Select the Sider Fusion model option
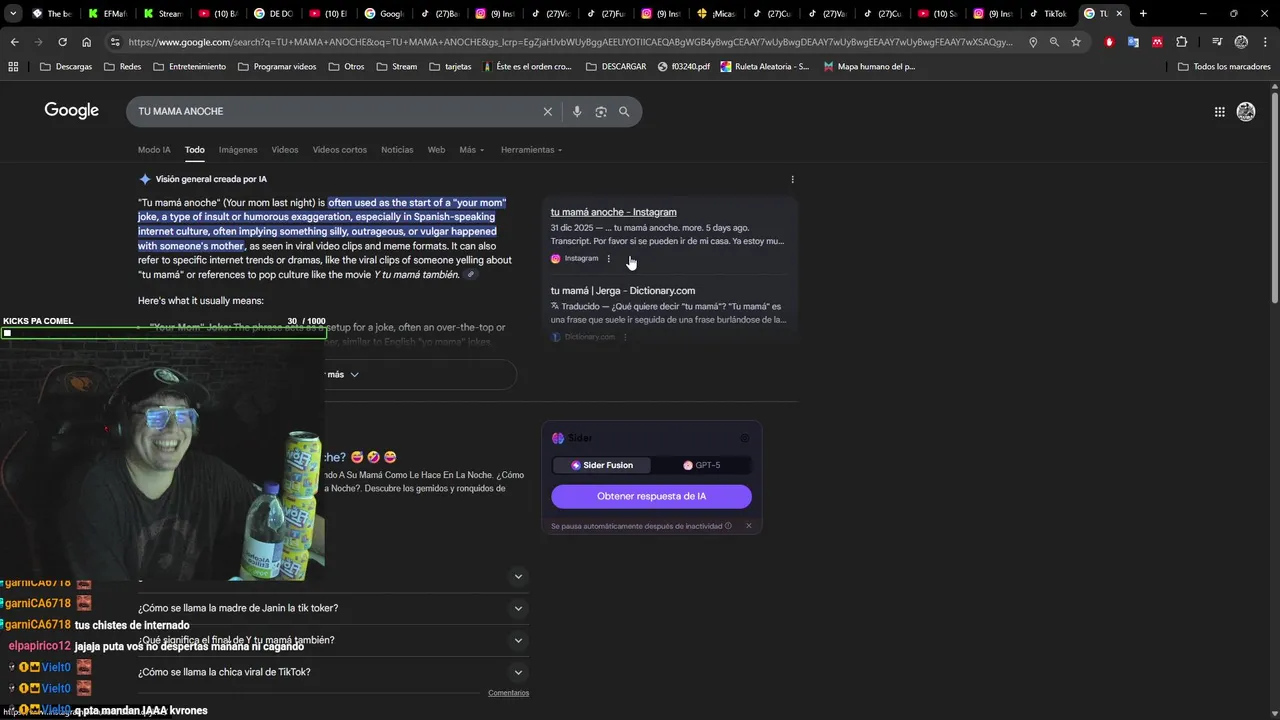The height and width of the screenshot is (720, 1280). (602, 465)
